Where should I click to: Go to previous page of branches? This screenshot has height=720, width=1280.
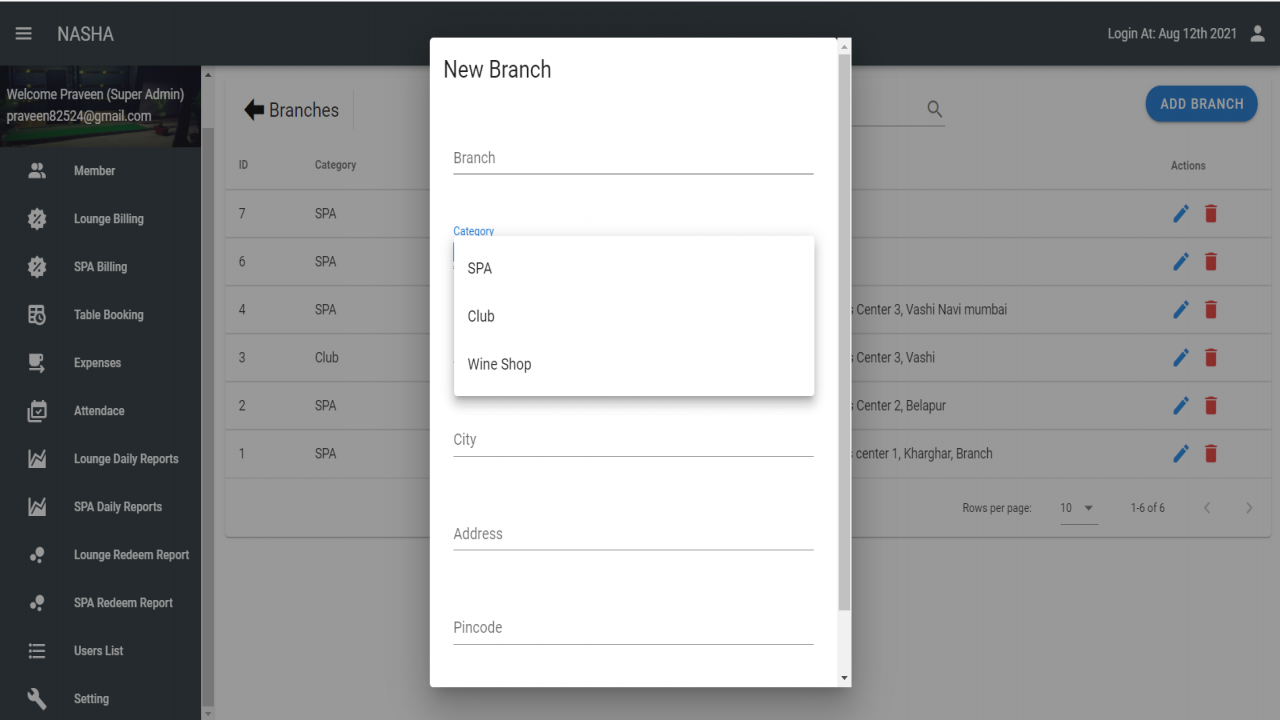pos(1207,508)
